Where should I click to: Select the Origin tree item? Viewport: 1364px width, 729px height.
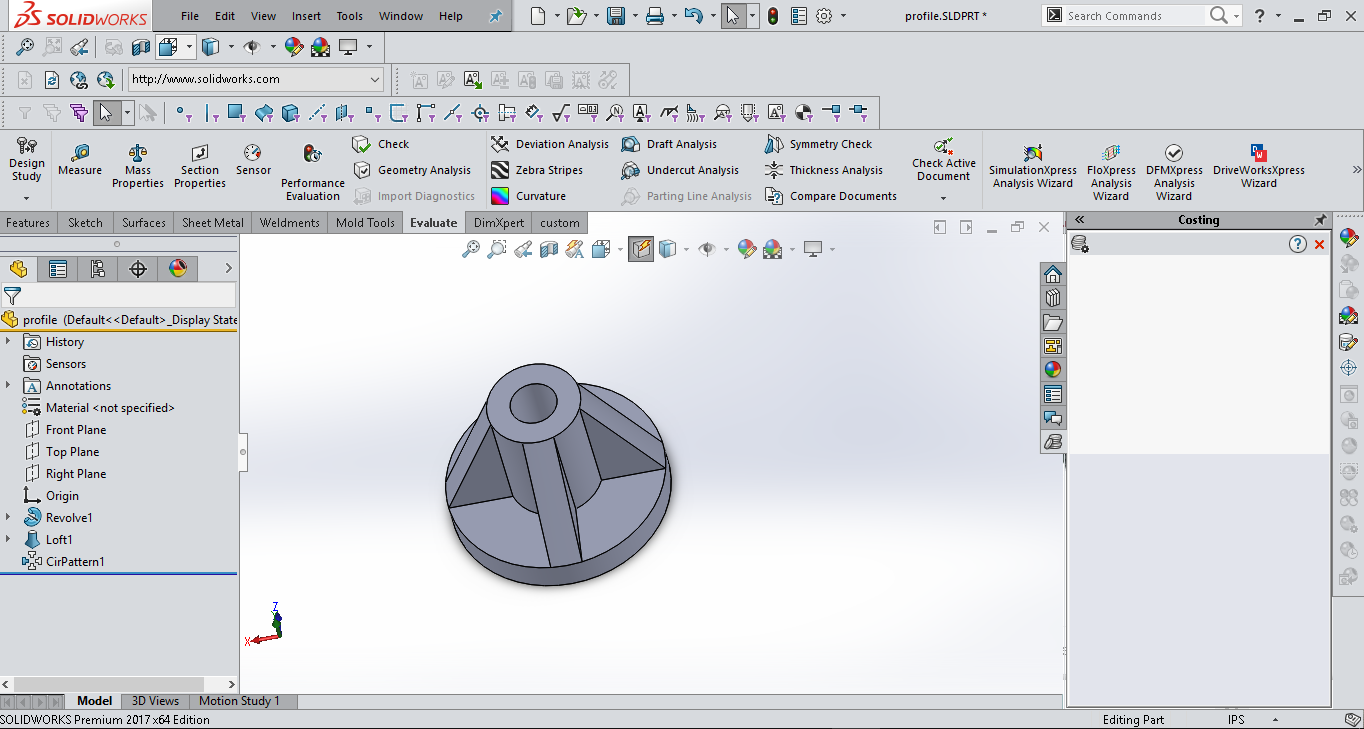click(x=51, y=496)
